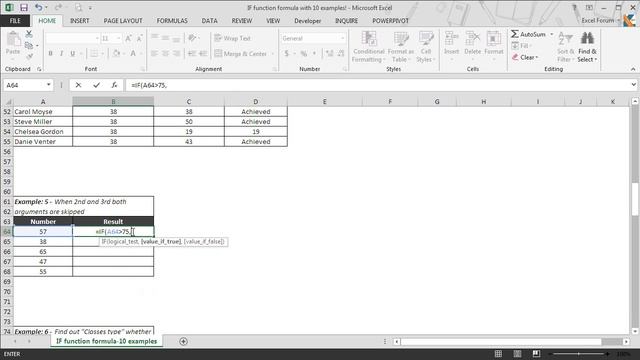Toggle Underline formatting
Viewport: 640px width, 360px height.
pos(73,53)
